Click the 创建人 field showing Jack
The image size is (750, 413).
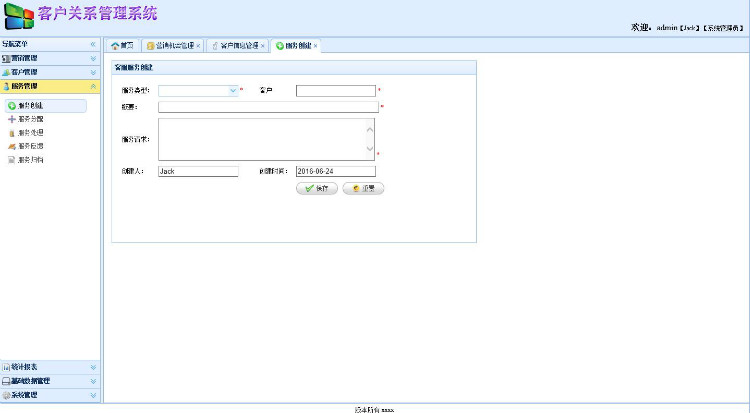(x=198, y=171)
